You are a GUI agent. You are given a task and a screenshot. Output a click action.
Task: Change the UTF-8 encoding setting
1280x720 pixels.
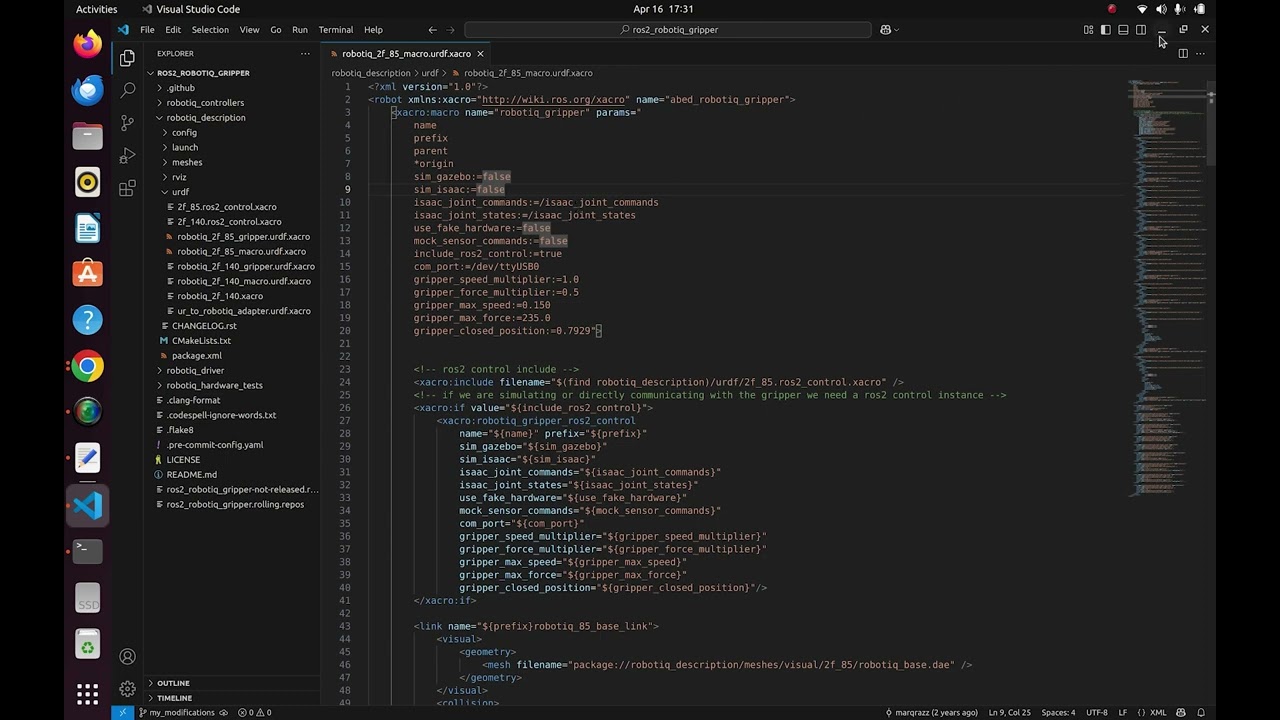pyautogui.click(x=1096, y=713)
